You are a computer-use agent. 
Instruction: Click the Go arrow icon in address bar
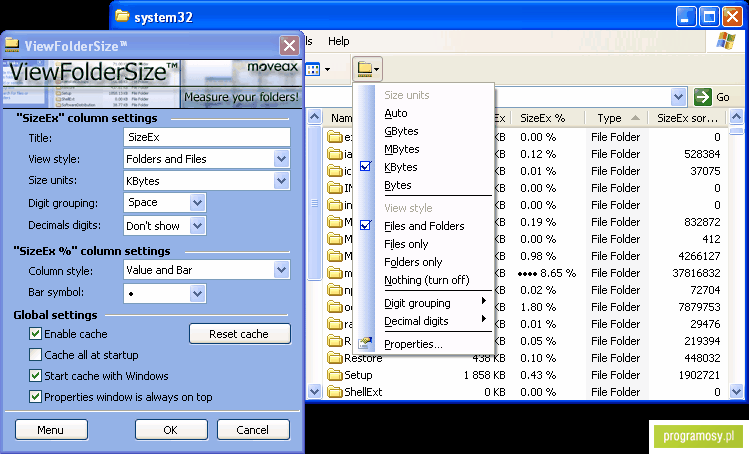(703, 97)
